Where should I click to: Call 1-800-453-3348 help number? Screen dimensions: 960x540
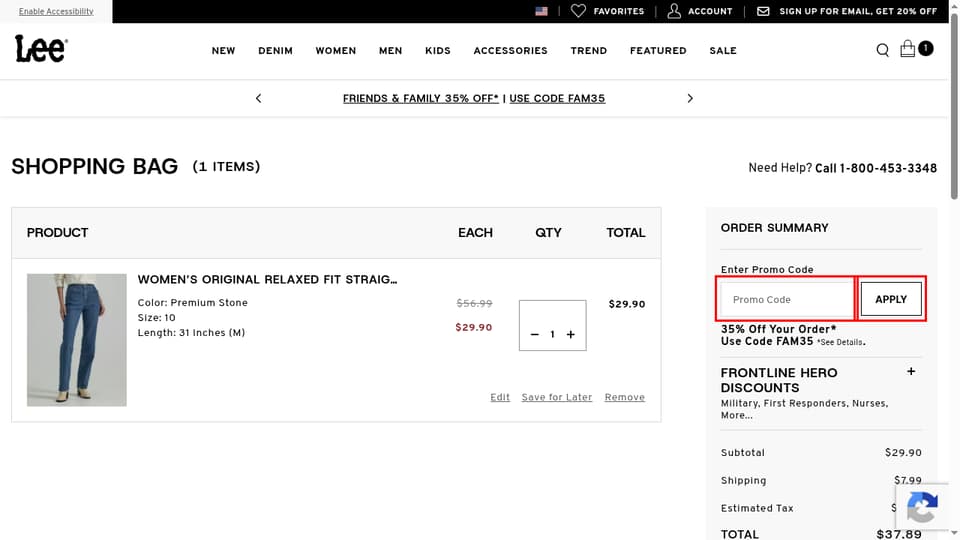pyautogui.click(x=876, y=168)
